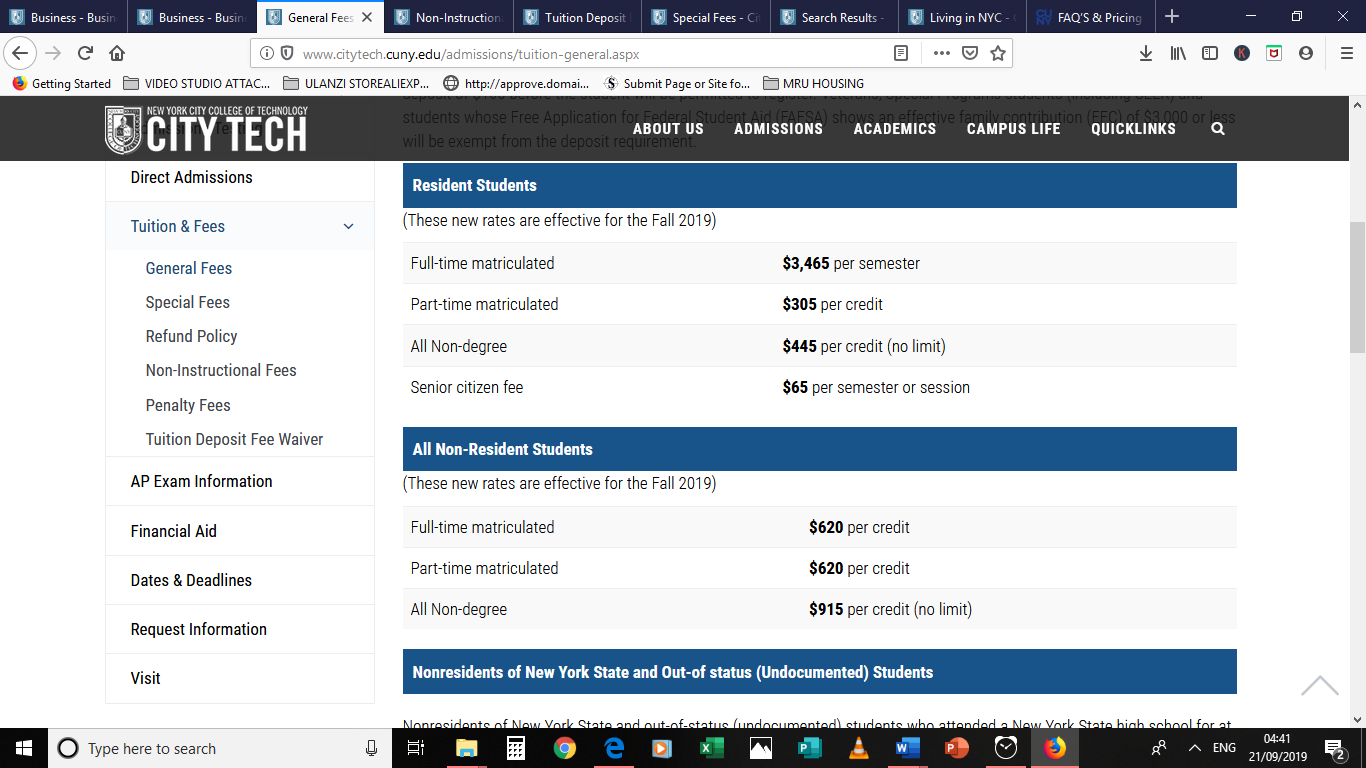Open Request Information sidebar link

198,629
